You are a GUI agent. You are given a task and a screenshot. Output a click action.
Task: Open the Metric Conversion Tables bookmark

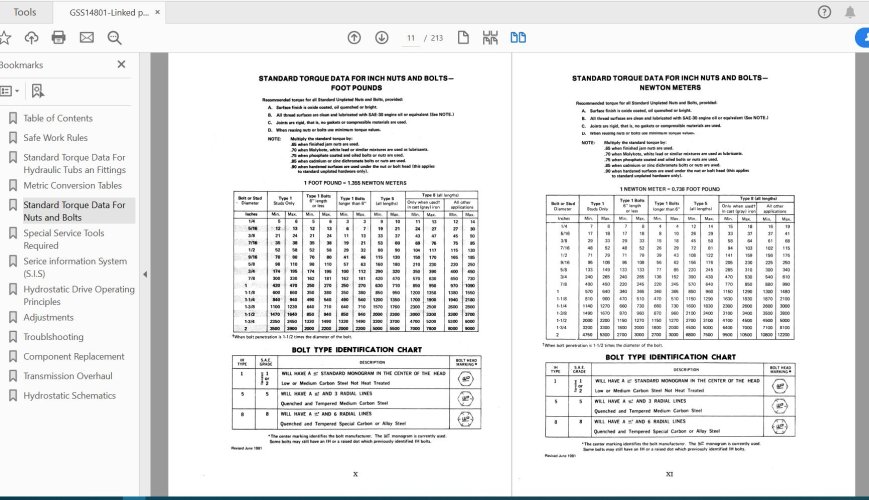tap(73, 185)
